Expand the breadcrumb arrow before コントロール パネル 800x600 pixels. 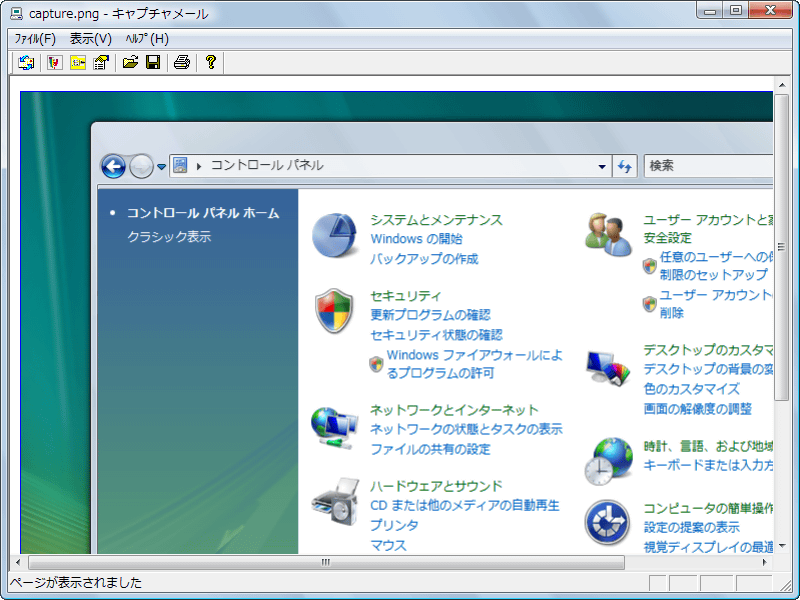tap(199, 166)
